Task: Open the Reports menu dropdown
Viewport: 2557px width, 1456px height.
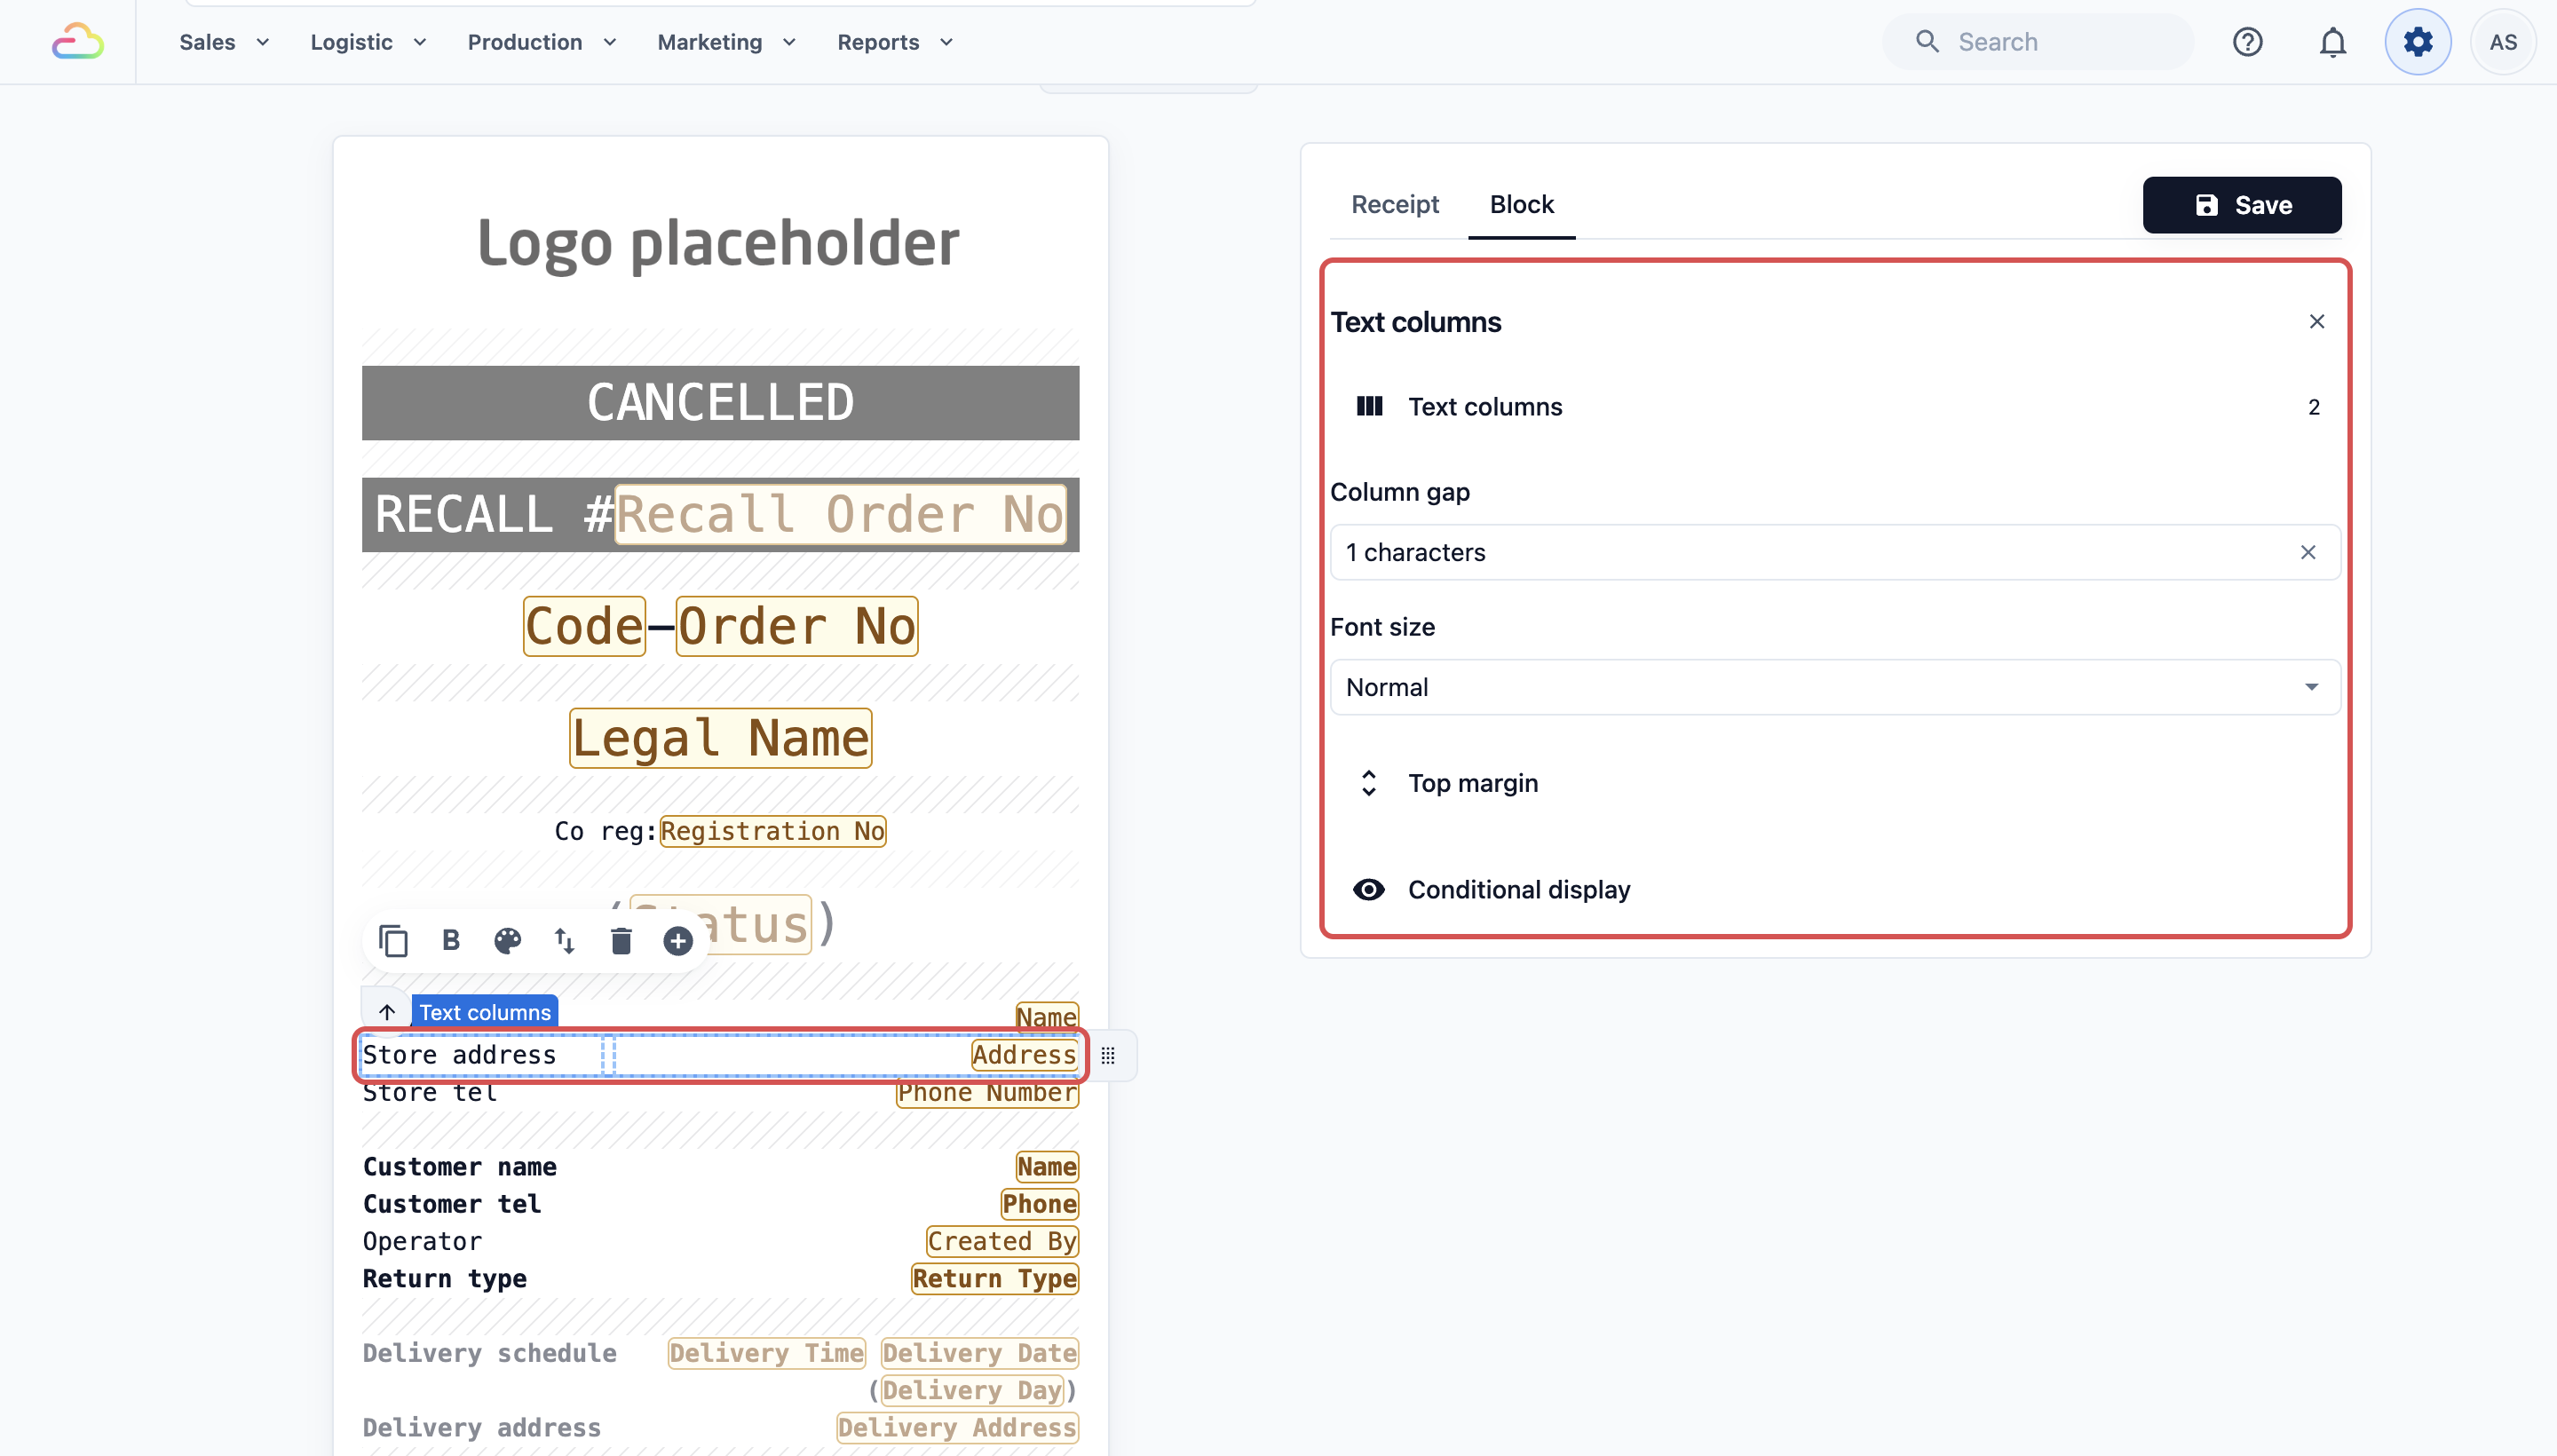Action: click(x=895, y=42)
